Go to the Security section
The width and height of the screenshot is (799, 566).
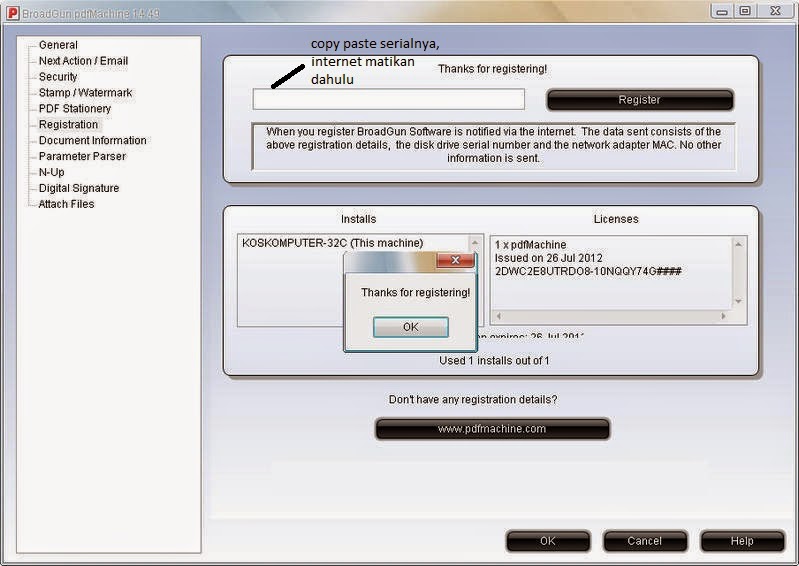[x=58, y=77]
